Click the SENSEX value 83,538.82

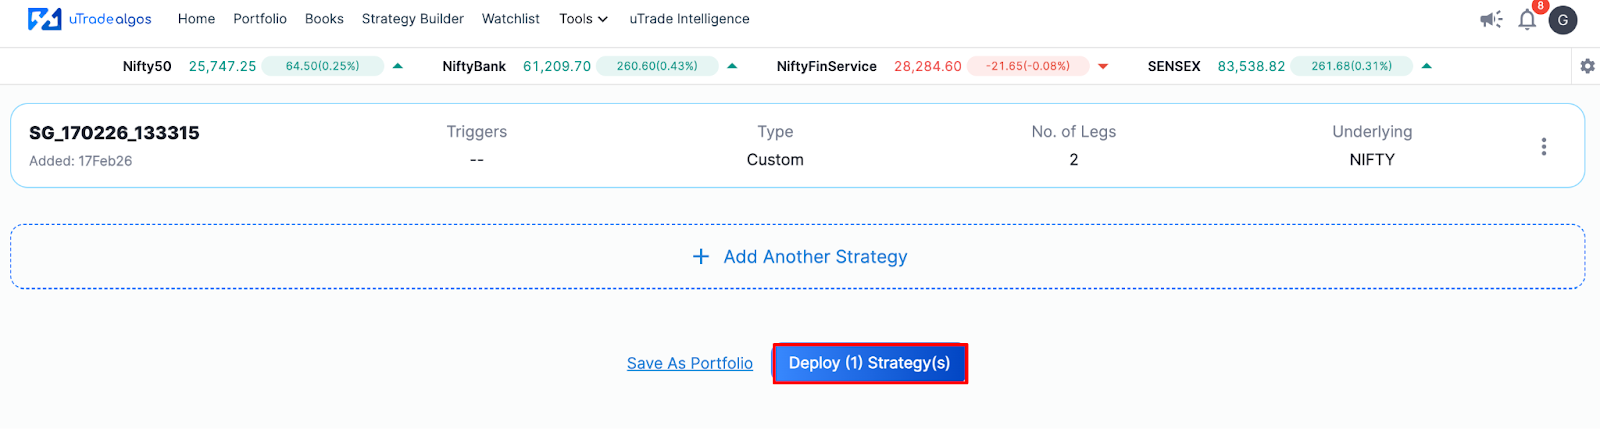coord(1251,66)
